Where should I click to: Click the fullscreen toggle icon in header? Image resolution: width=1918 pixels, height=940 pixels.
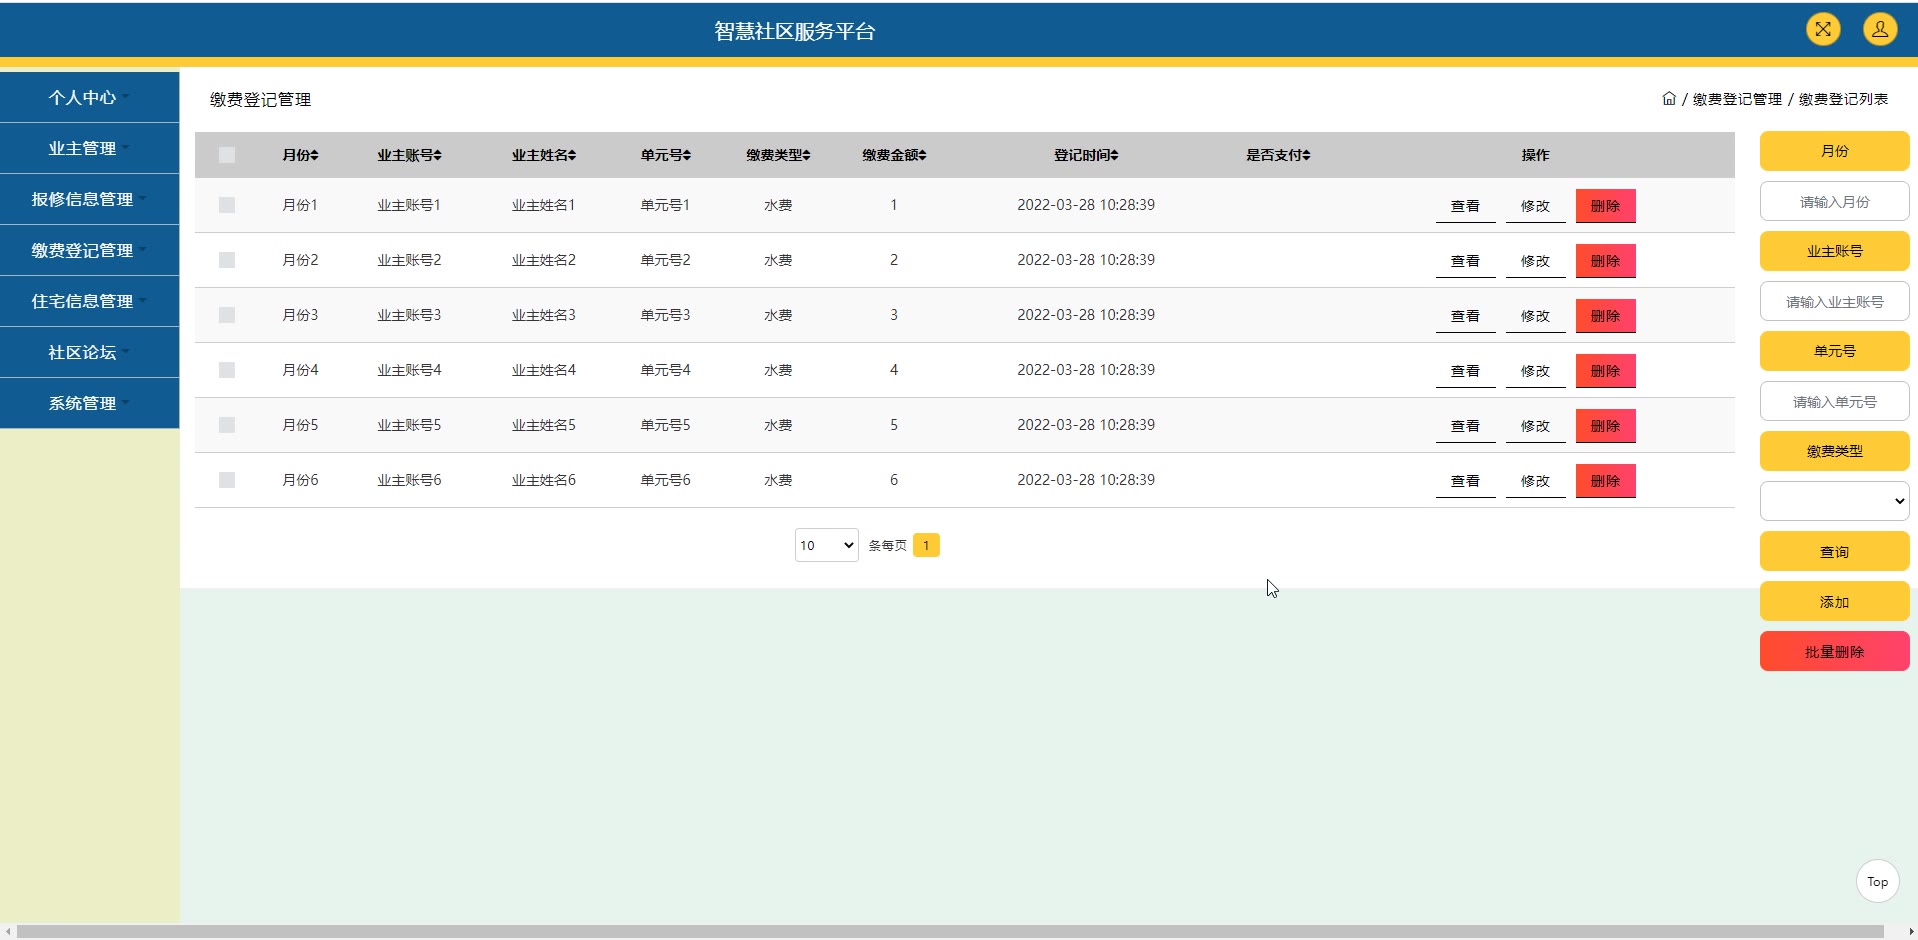(1823, 29)
